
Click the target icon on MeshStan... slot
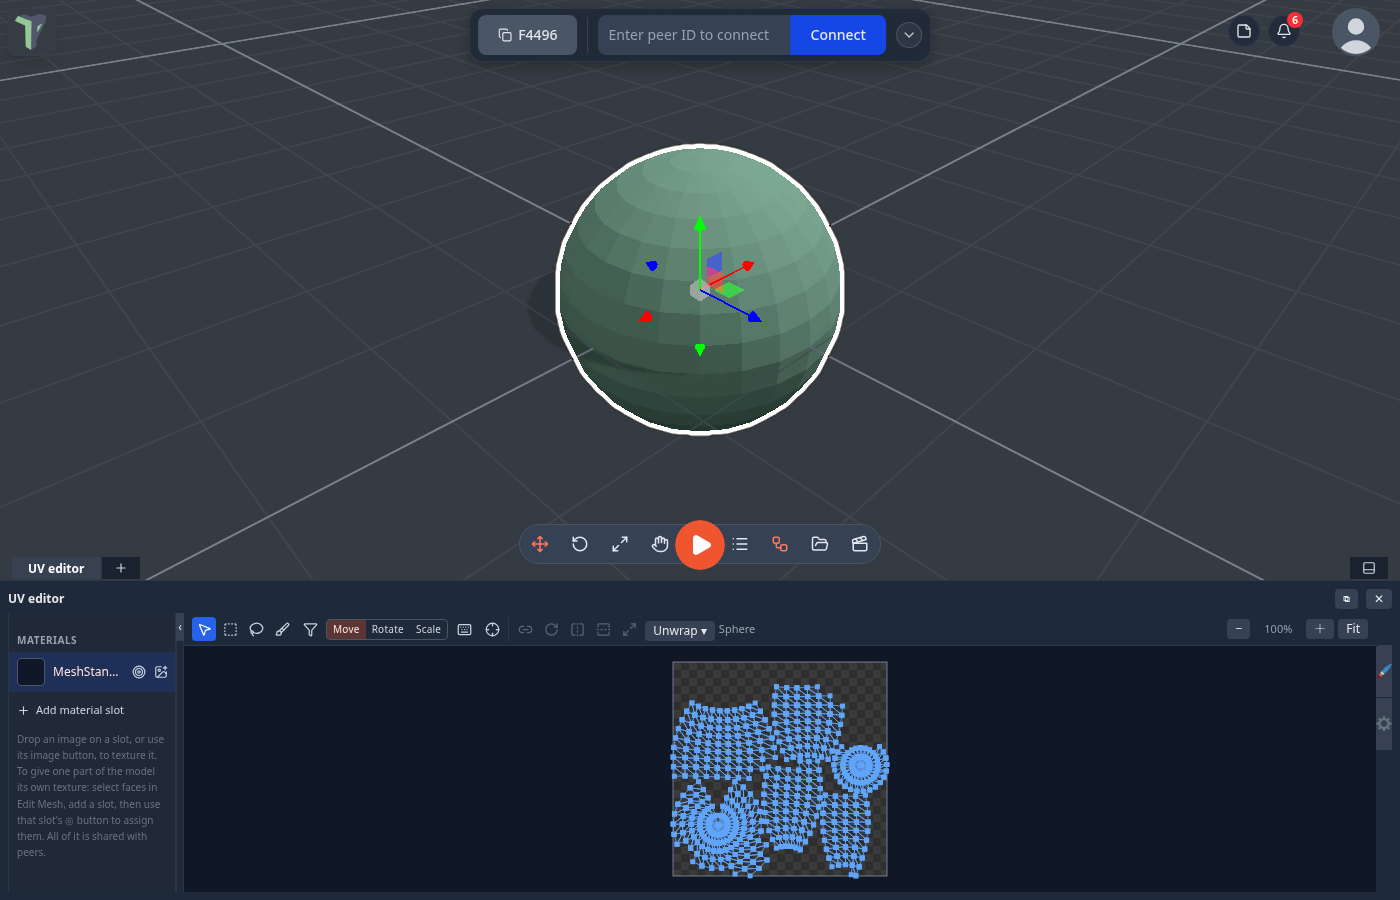pos(139,672)
